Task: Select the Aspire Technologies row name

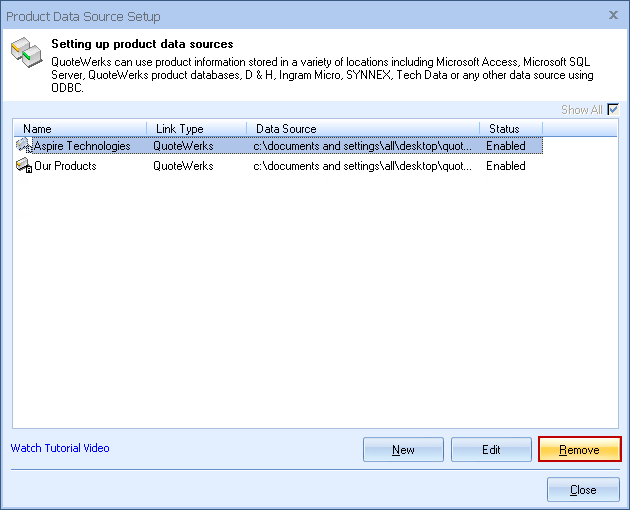Action: (x=82, y=146)
